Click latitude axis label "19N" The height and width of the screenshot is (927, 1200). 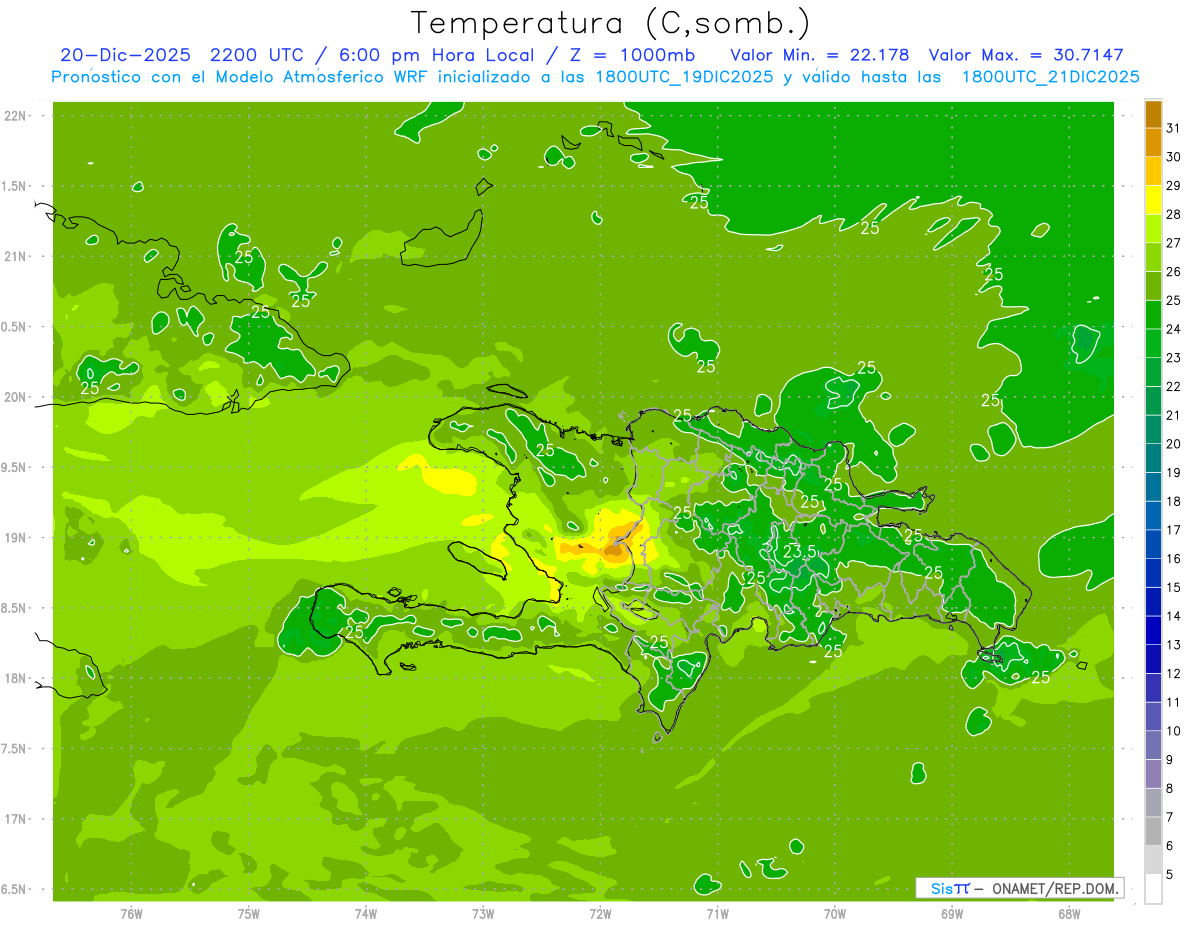(x=16, y=538)
